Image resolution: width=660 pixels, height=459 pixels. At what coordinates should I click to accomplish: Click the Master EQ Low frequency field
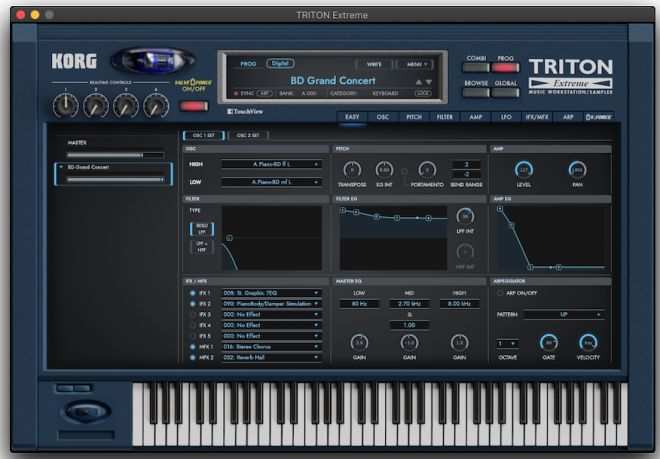point(359,303)
